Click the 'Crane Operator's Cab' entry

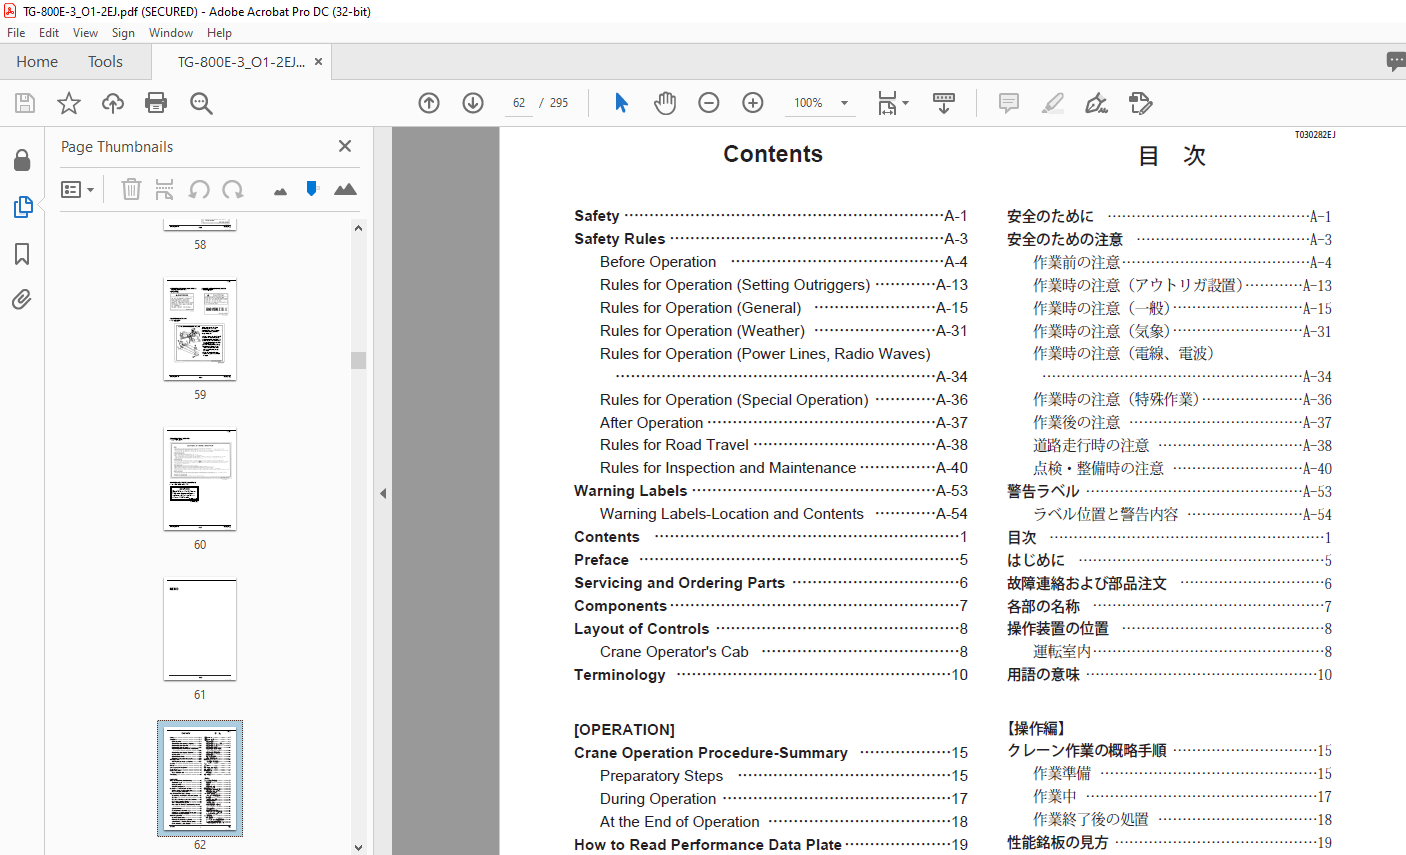pyautogui.click(x=674, y=652)
